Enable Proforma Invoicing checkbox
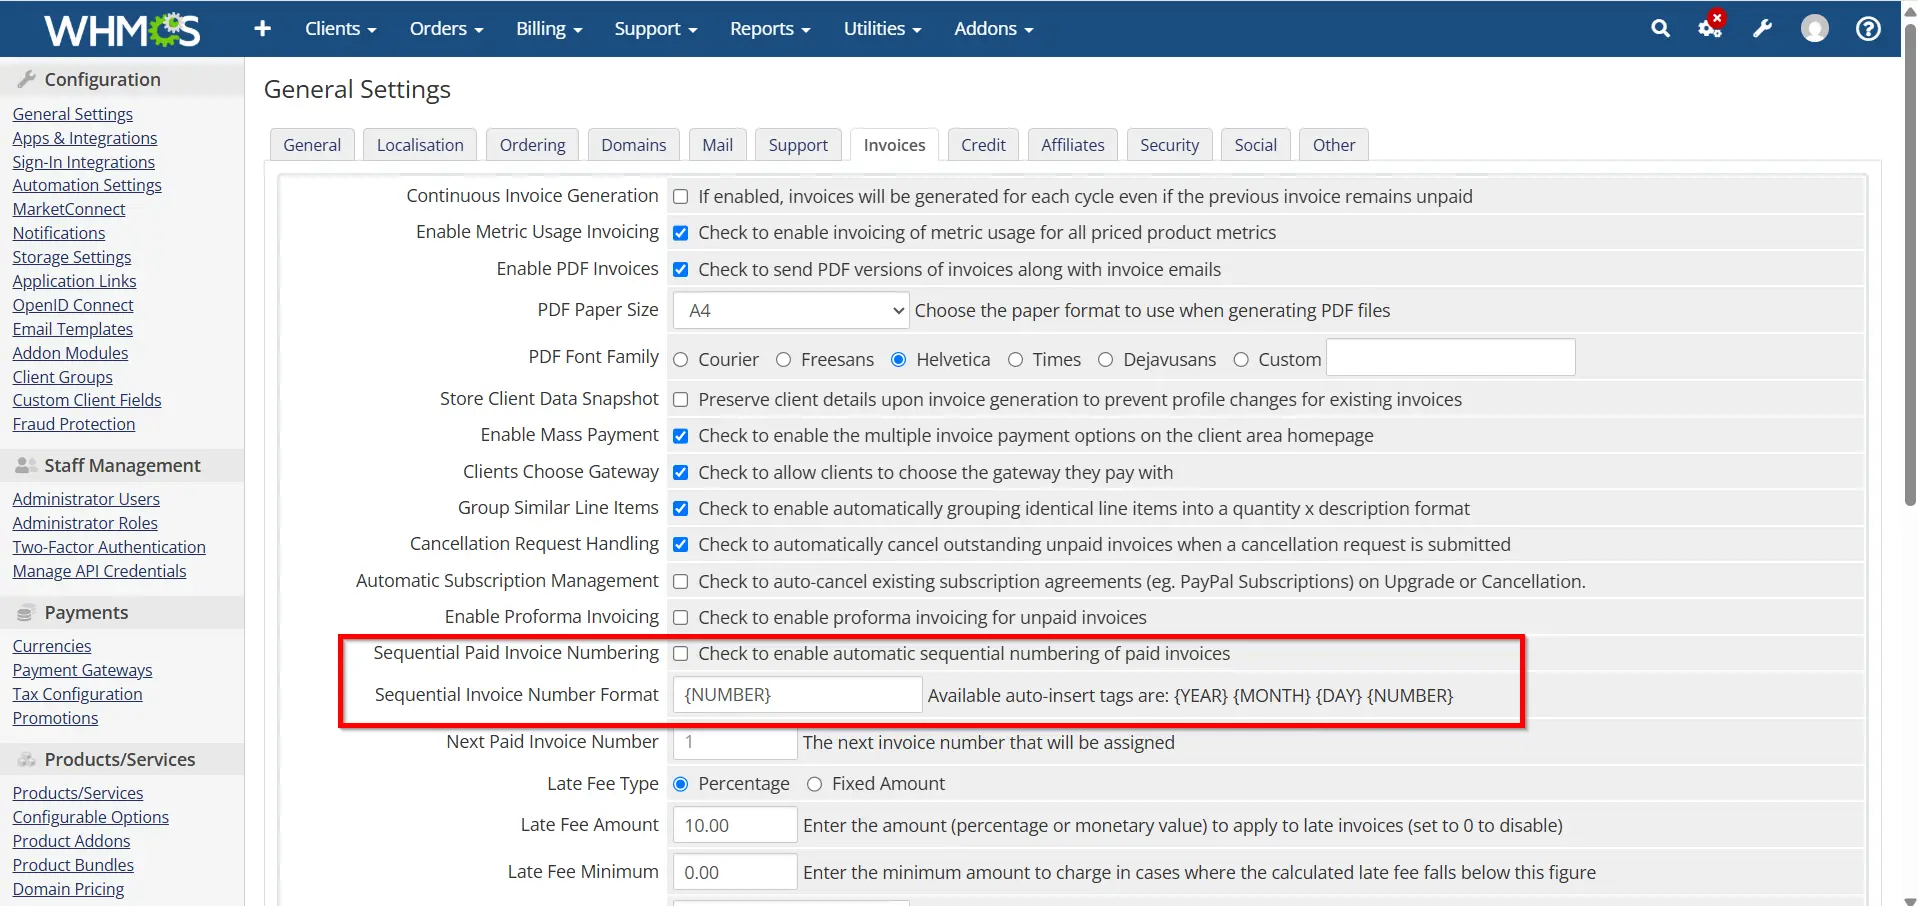 pos(681,618)
